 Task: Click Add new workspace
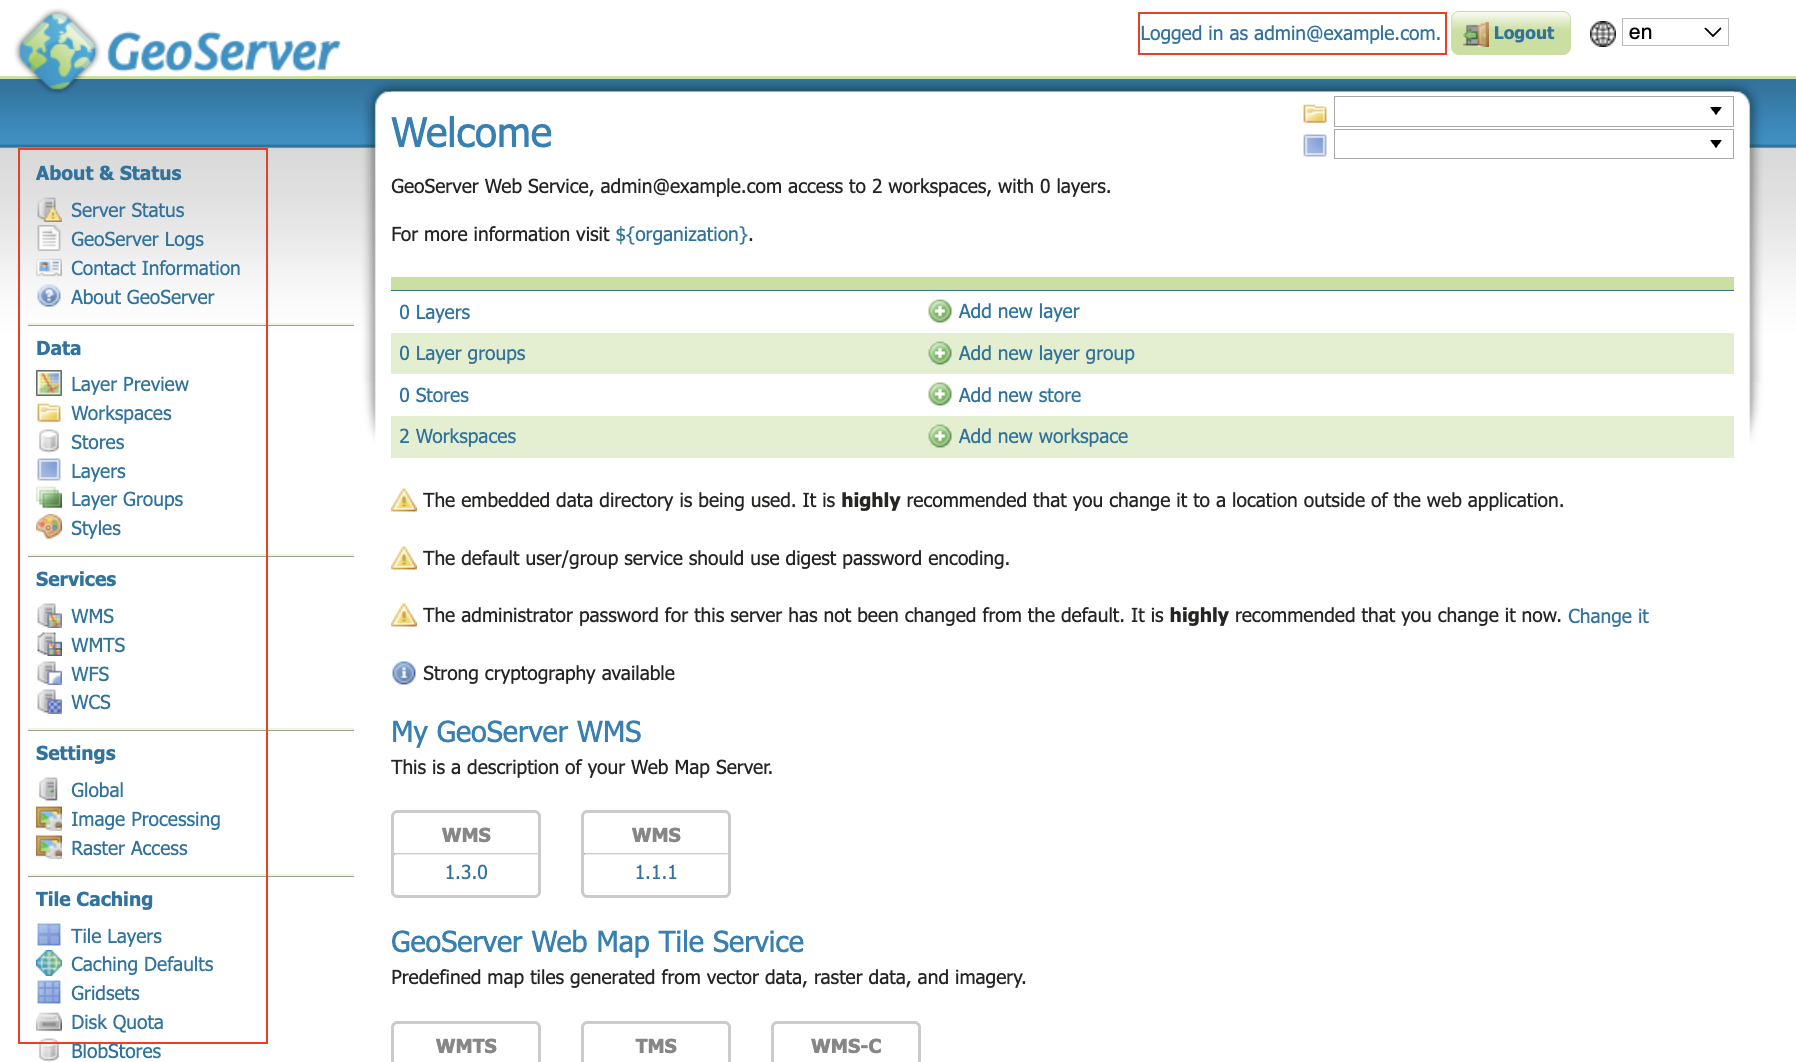tap(1042, 436)
